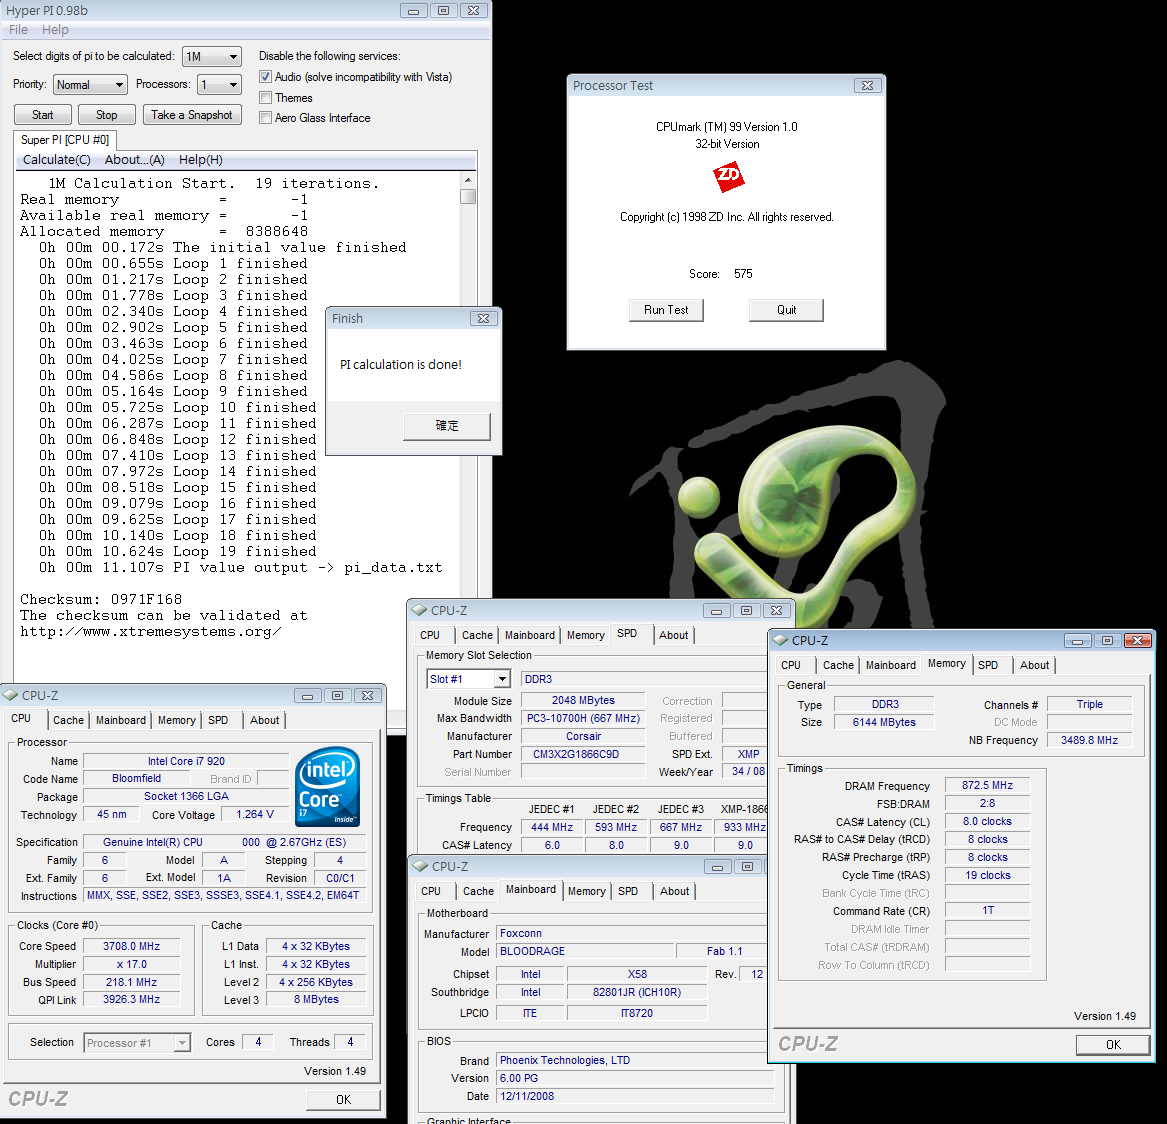The width and height of the screenshot is (1167, 1124).
Task: Enable the Themes checkbox
Action: pos(266,98)
